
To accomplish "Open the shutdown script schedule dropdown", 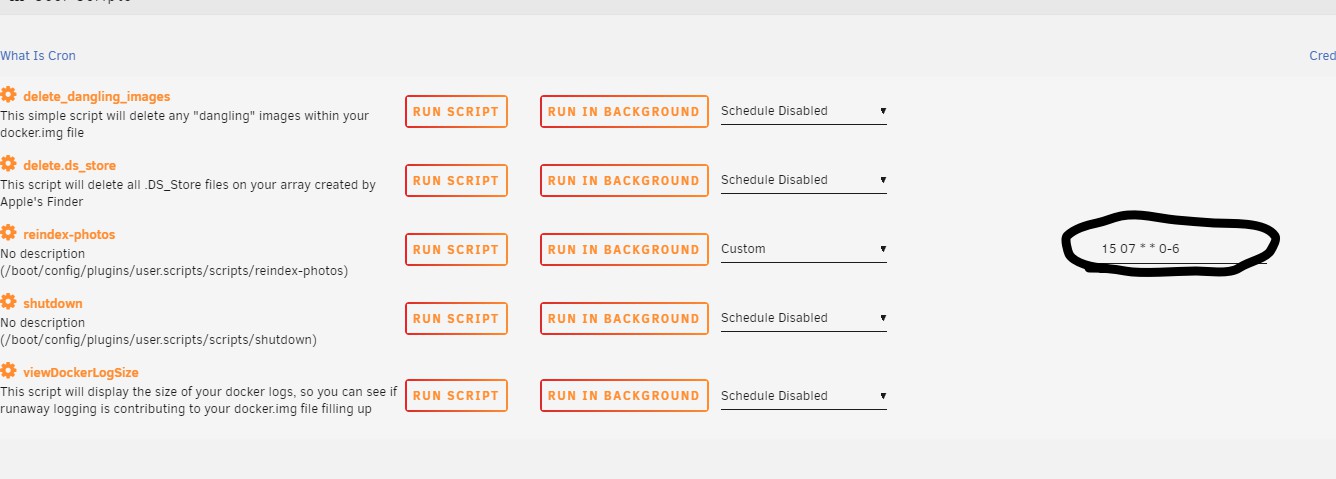I will coord(804,318).
